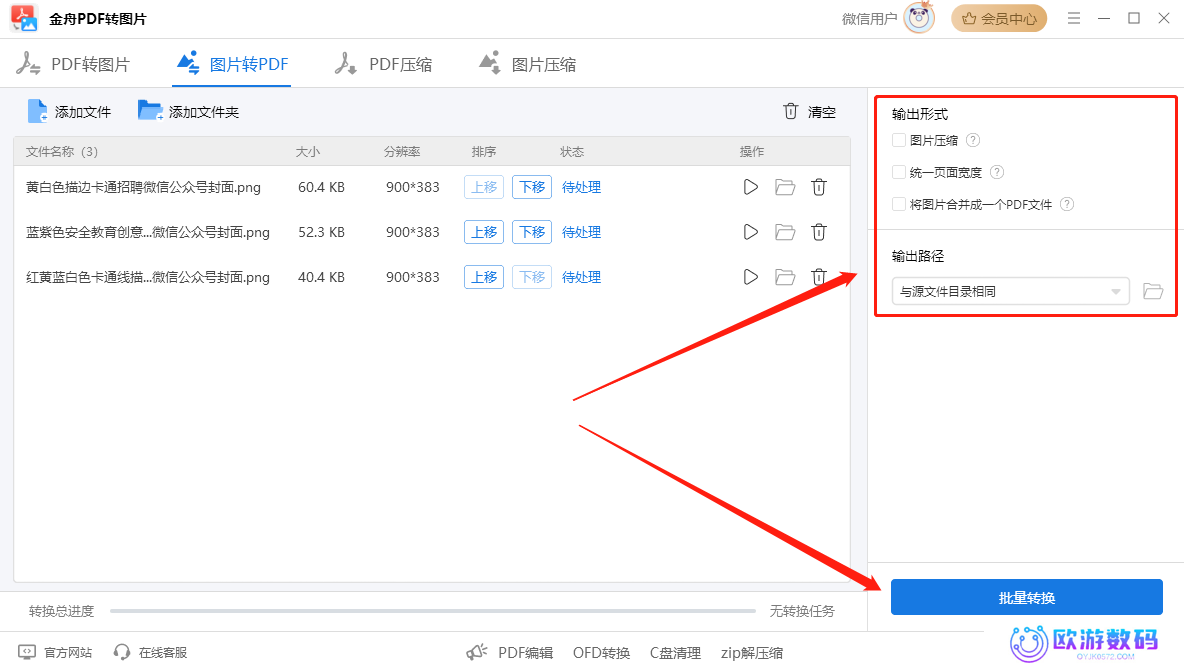This screenshot has height=669, width=1184.
Task: Click the PDF压缩 tab icon
Action: point(346,63)
